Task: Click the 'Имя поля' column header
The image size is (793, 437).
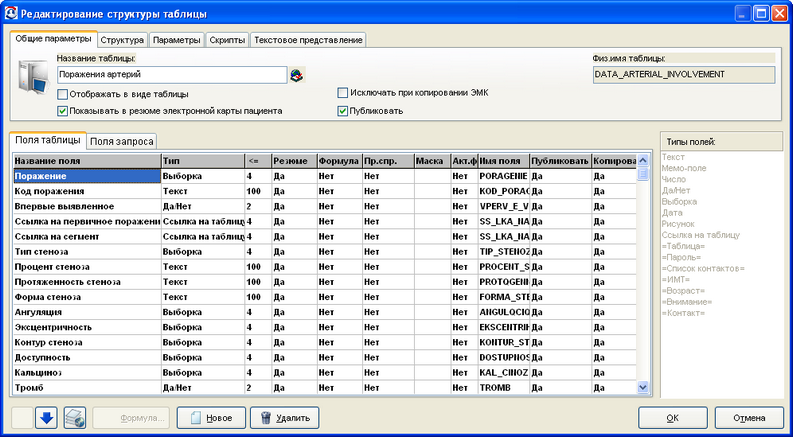Action: click(x=504, y=161)
